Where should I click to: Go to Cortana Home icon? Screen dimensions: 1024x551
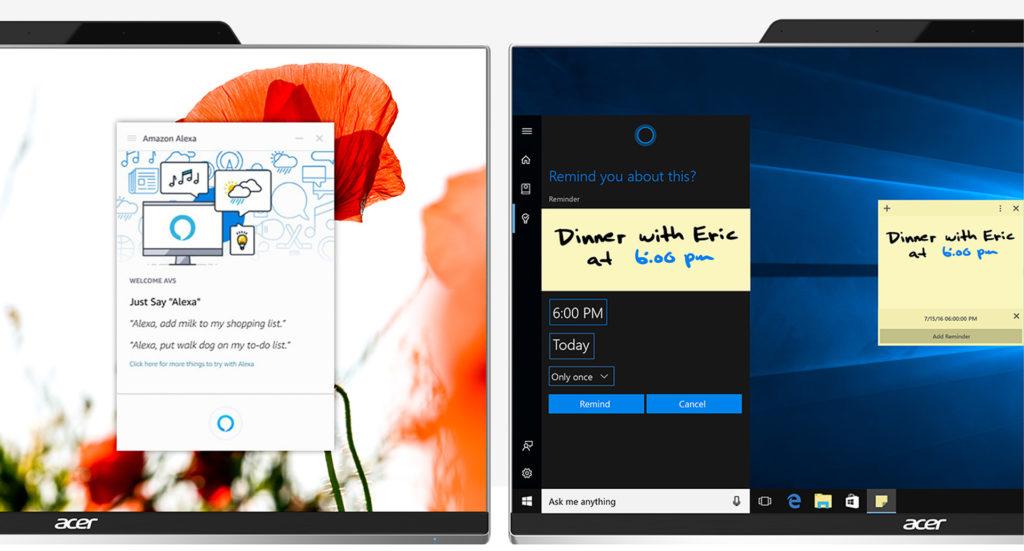click(526, 159)
